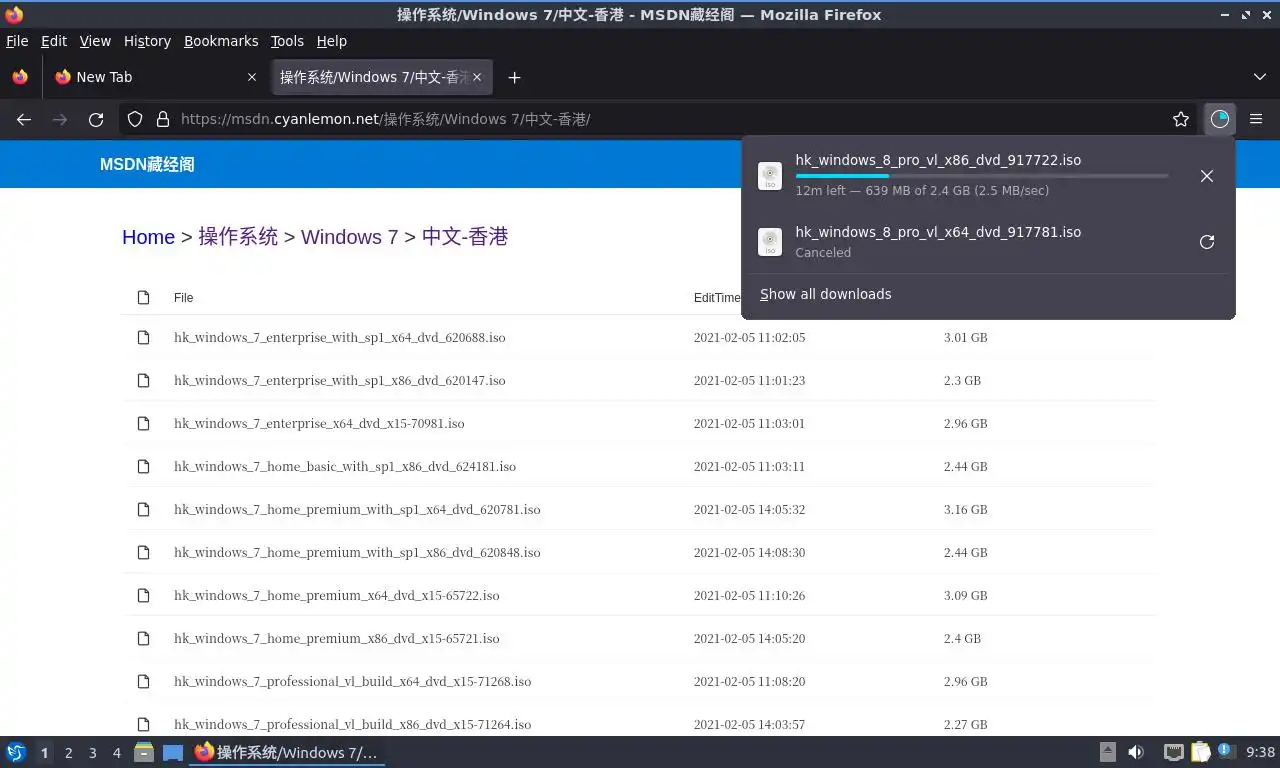Open a new tab with plus button
This screenshot has height=768, width=1280.
click(514, 77)
